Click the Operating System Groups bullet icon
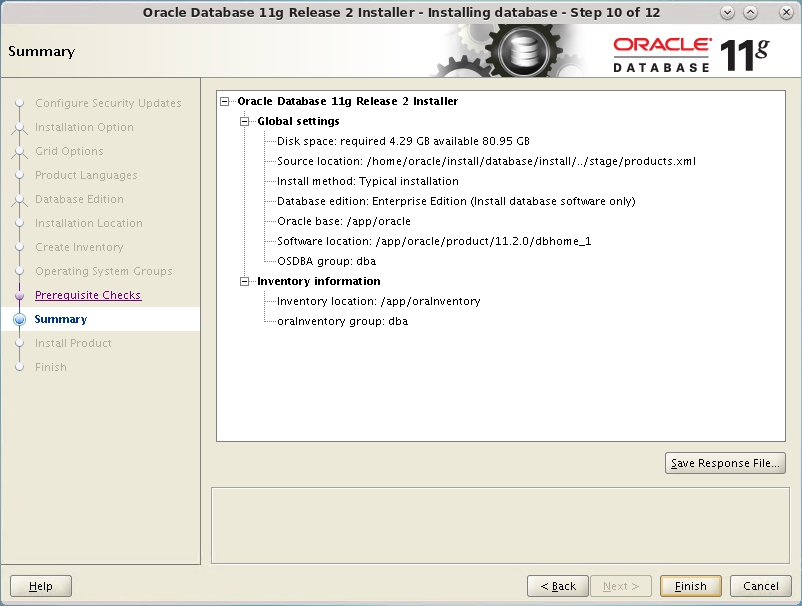This screenshot has height=606, width=802. pos(19,272)
